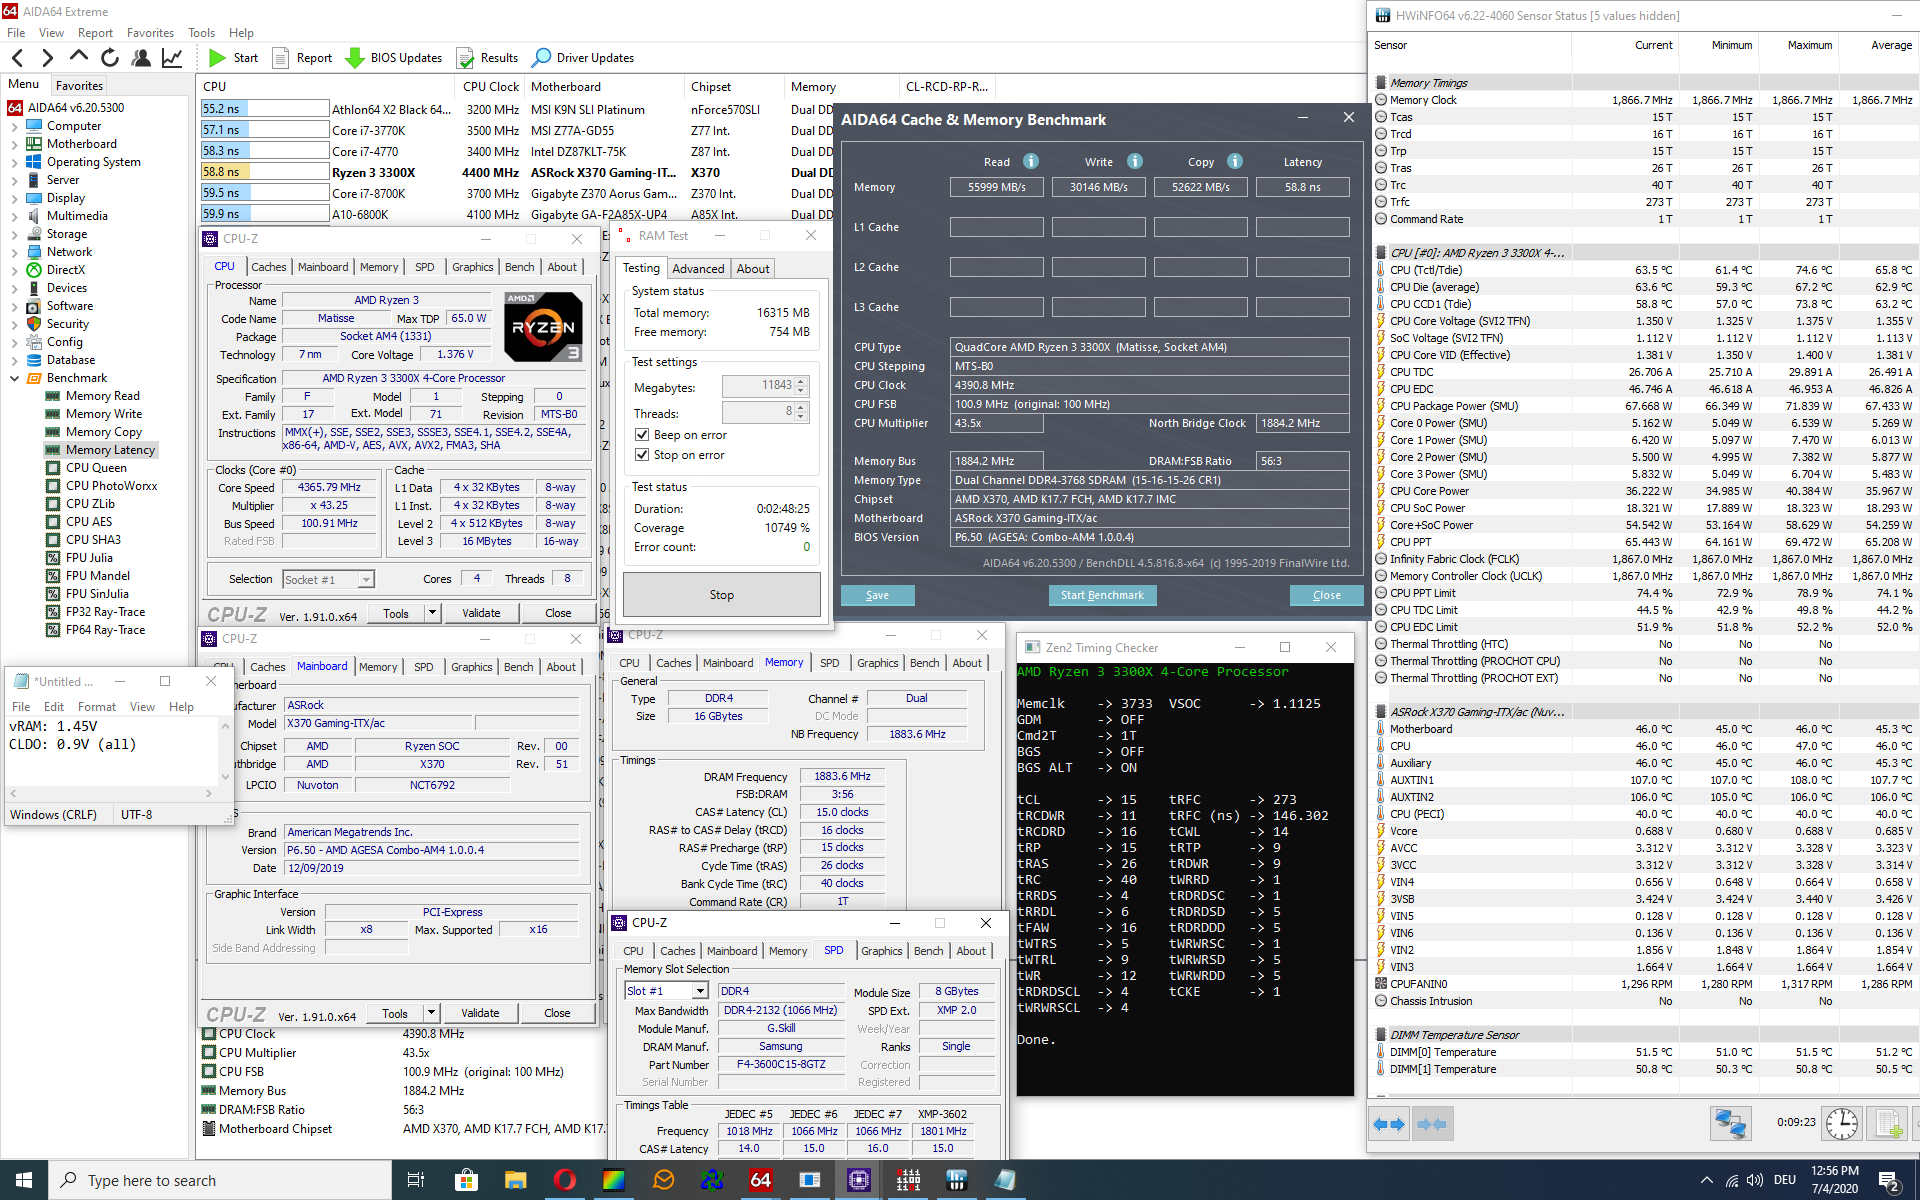
Task: Open CPU-Z Socket #1 selection dropdown
Action: [366, 580]
